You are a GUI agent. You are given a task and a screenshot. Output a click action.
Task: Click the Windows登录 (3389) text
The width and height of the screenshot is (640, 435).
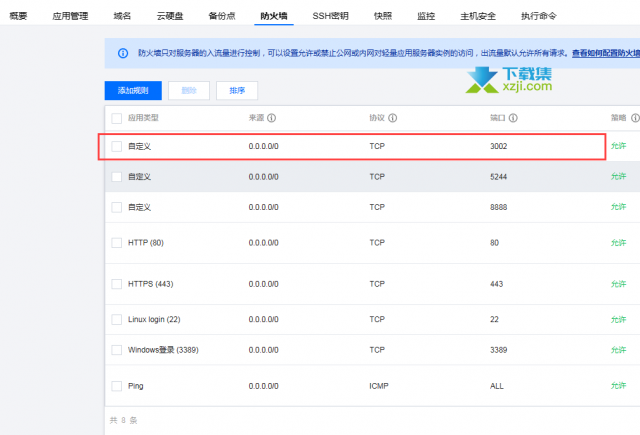[163, 350]
